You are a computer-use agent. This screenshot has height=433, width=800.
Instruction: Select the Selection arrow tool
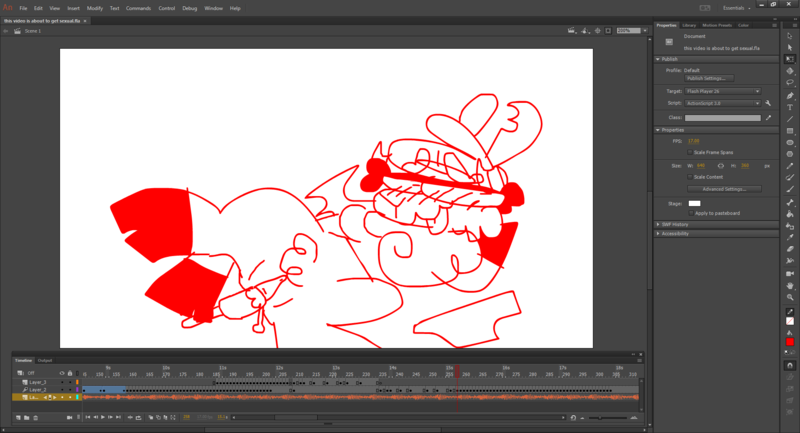(790, 34)
